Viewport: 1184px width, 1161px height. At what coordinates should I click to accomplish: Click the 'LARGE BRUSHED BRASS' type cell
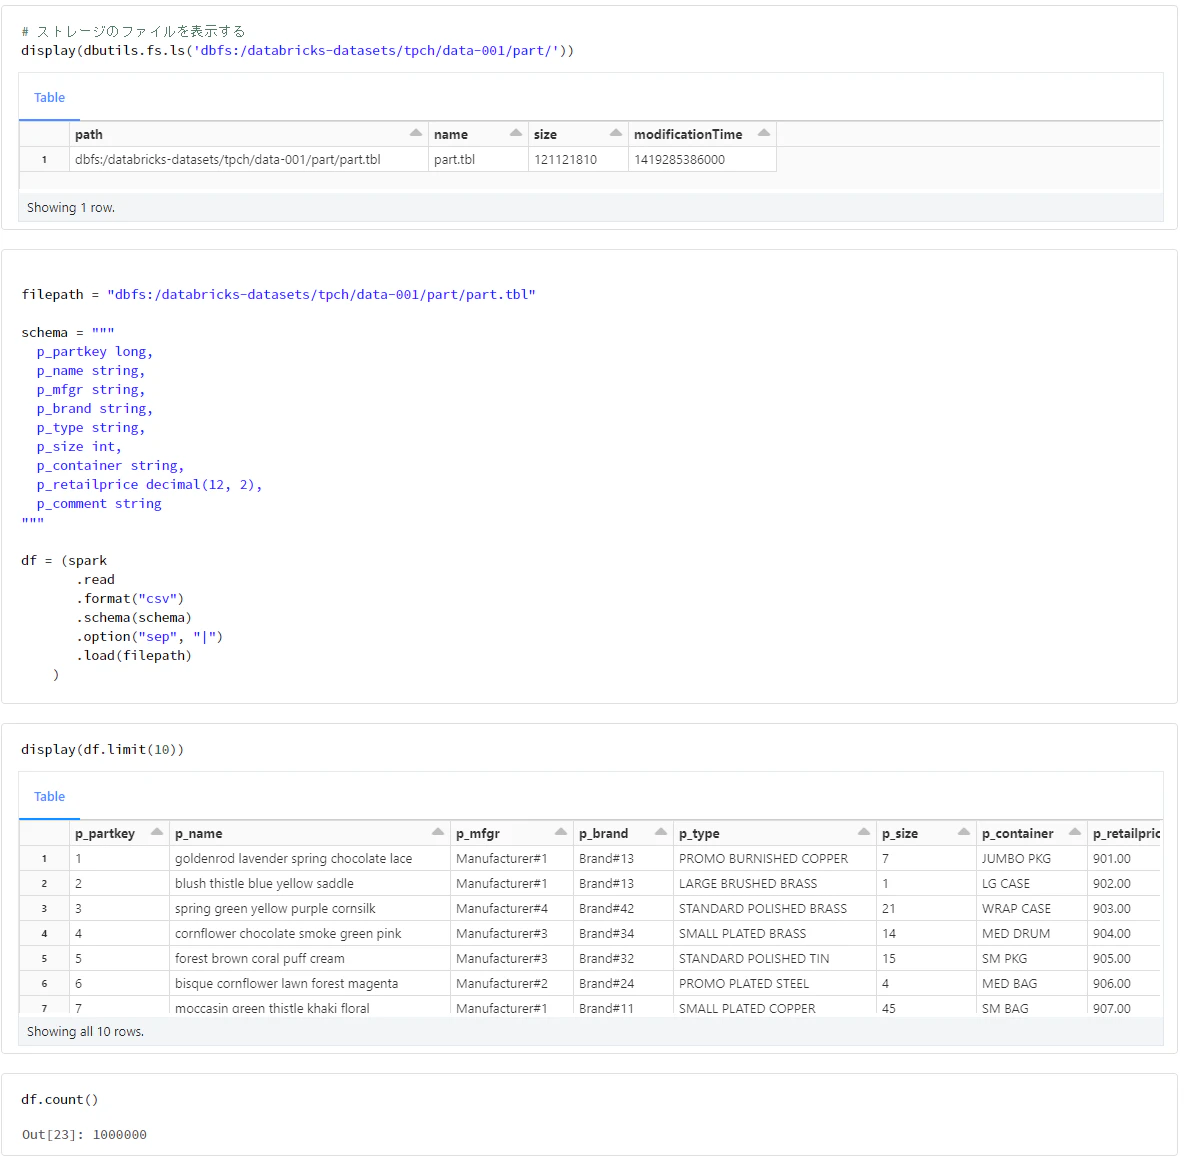pyautogui.click(x=775, y=883)
